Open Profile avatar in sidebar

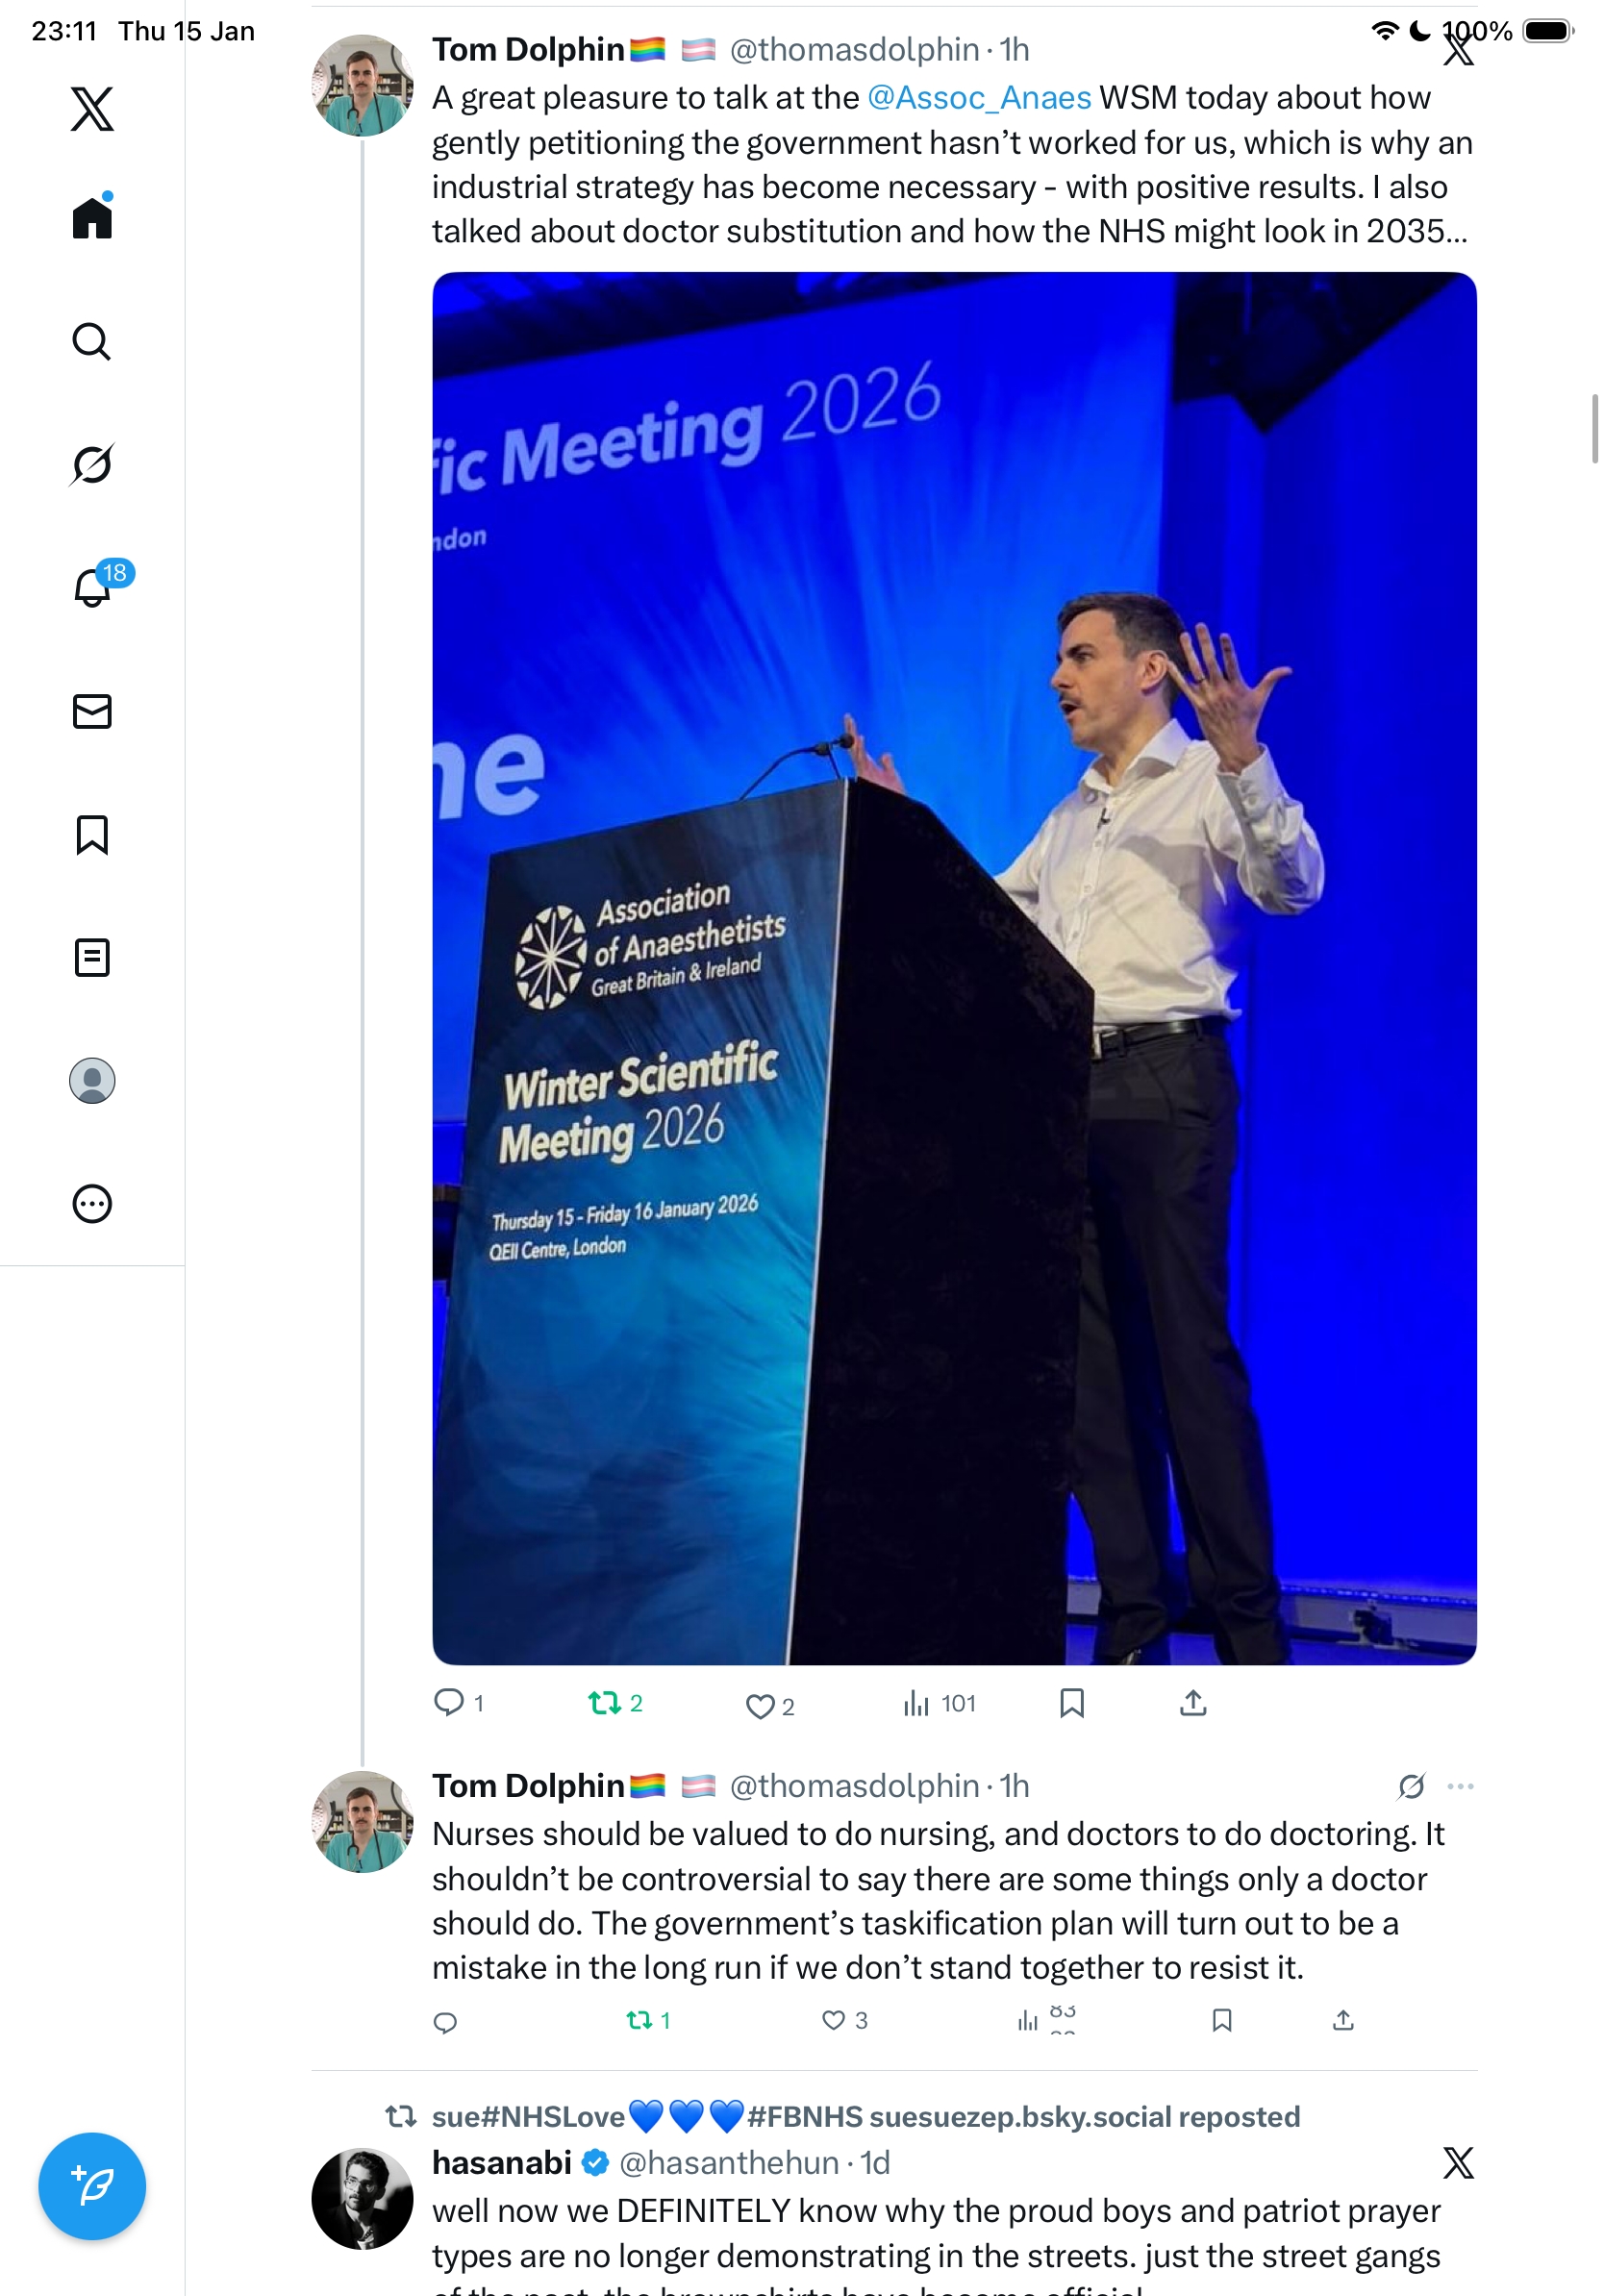(x=92, y=1081)
